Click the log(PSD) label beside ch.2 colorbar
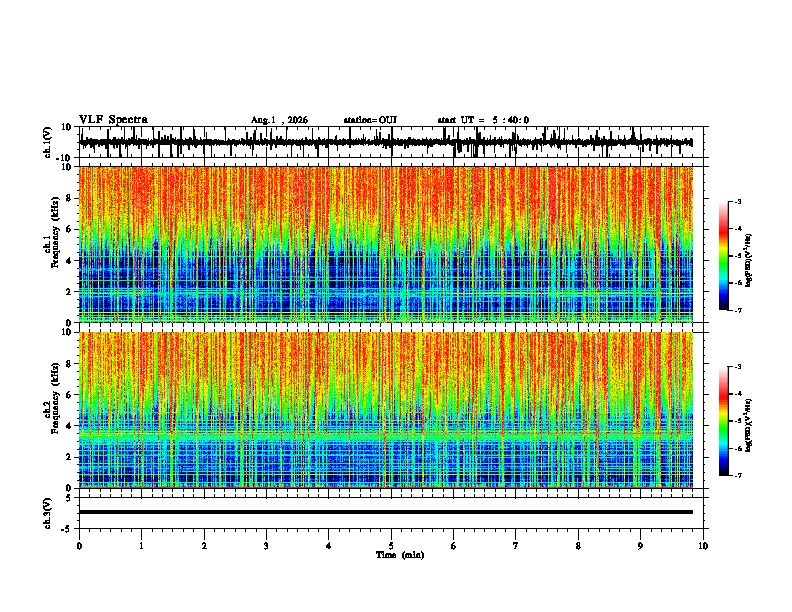 pyautogui.click(x=748, y=426)
